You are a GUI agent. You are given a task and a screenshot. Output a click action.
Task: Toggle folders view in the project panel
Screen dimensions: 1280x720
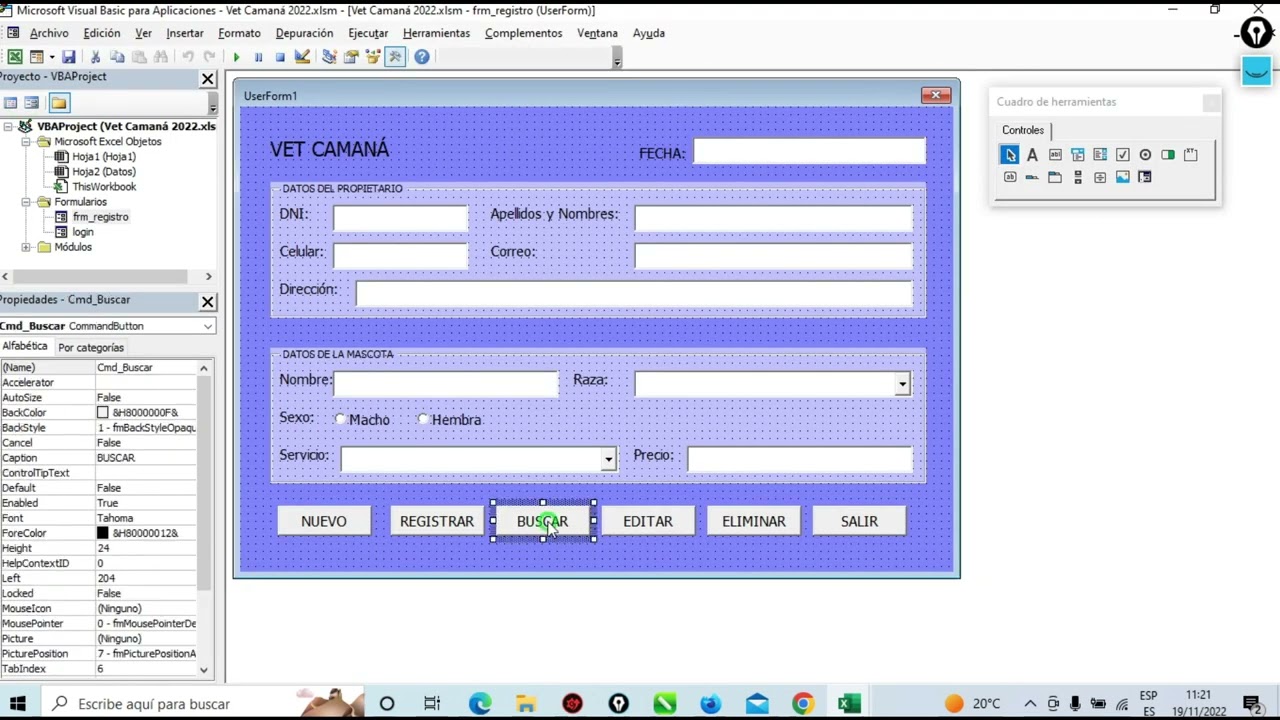click(x=59, y=103)
